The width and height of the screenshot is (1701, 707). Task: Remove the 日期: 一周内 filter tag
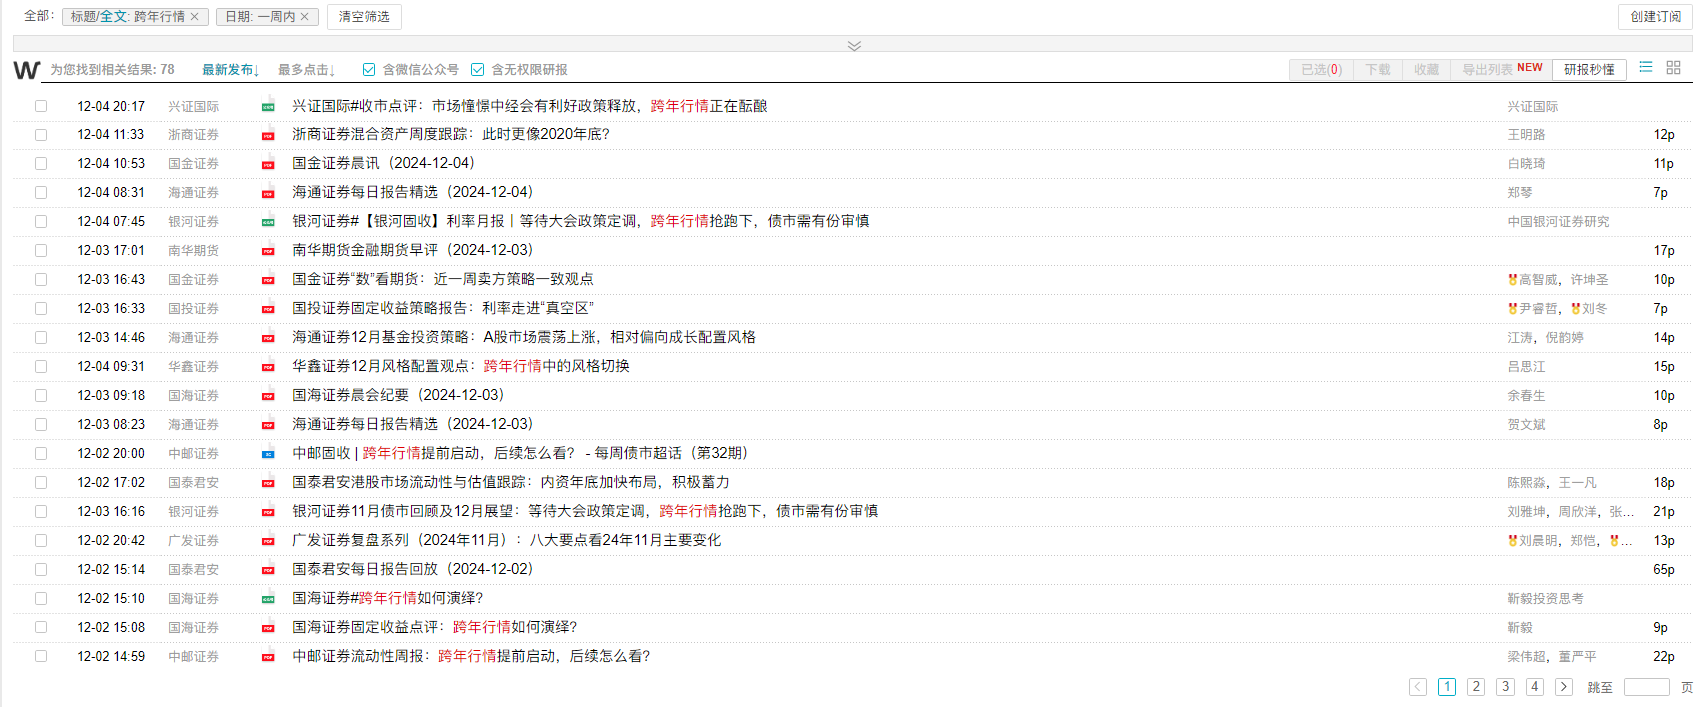coord(305,17)
